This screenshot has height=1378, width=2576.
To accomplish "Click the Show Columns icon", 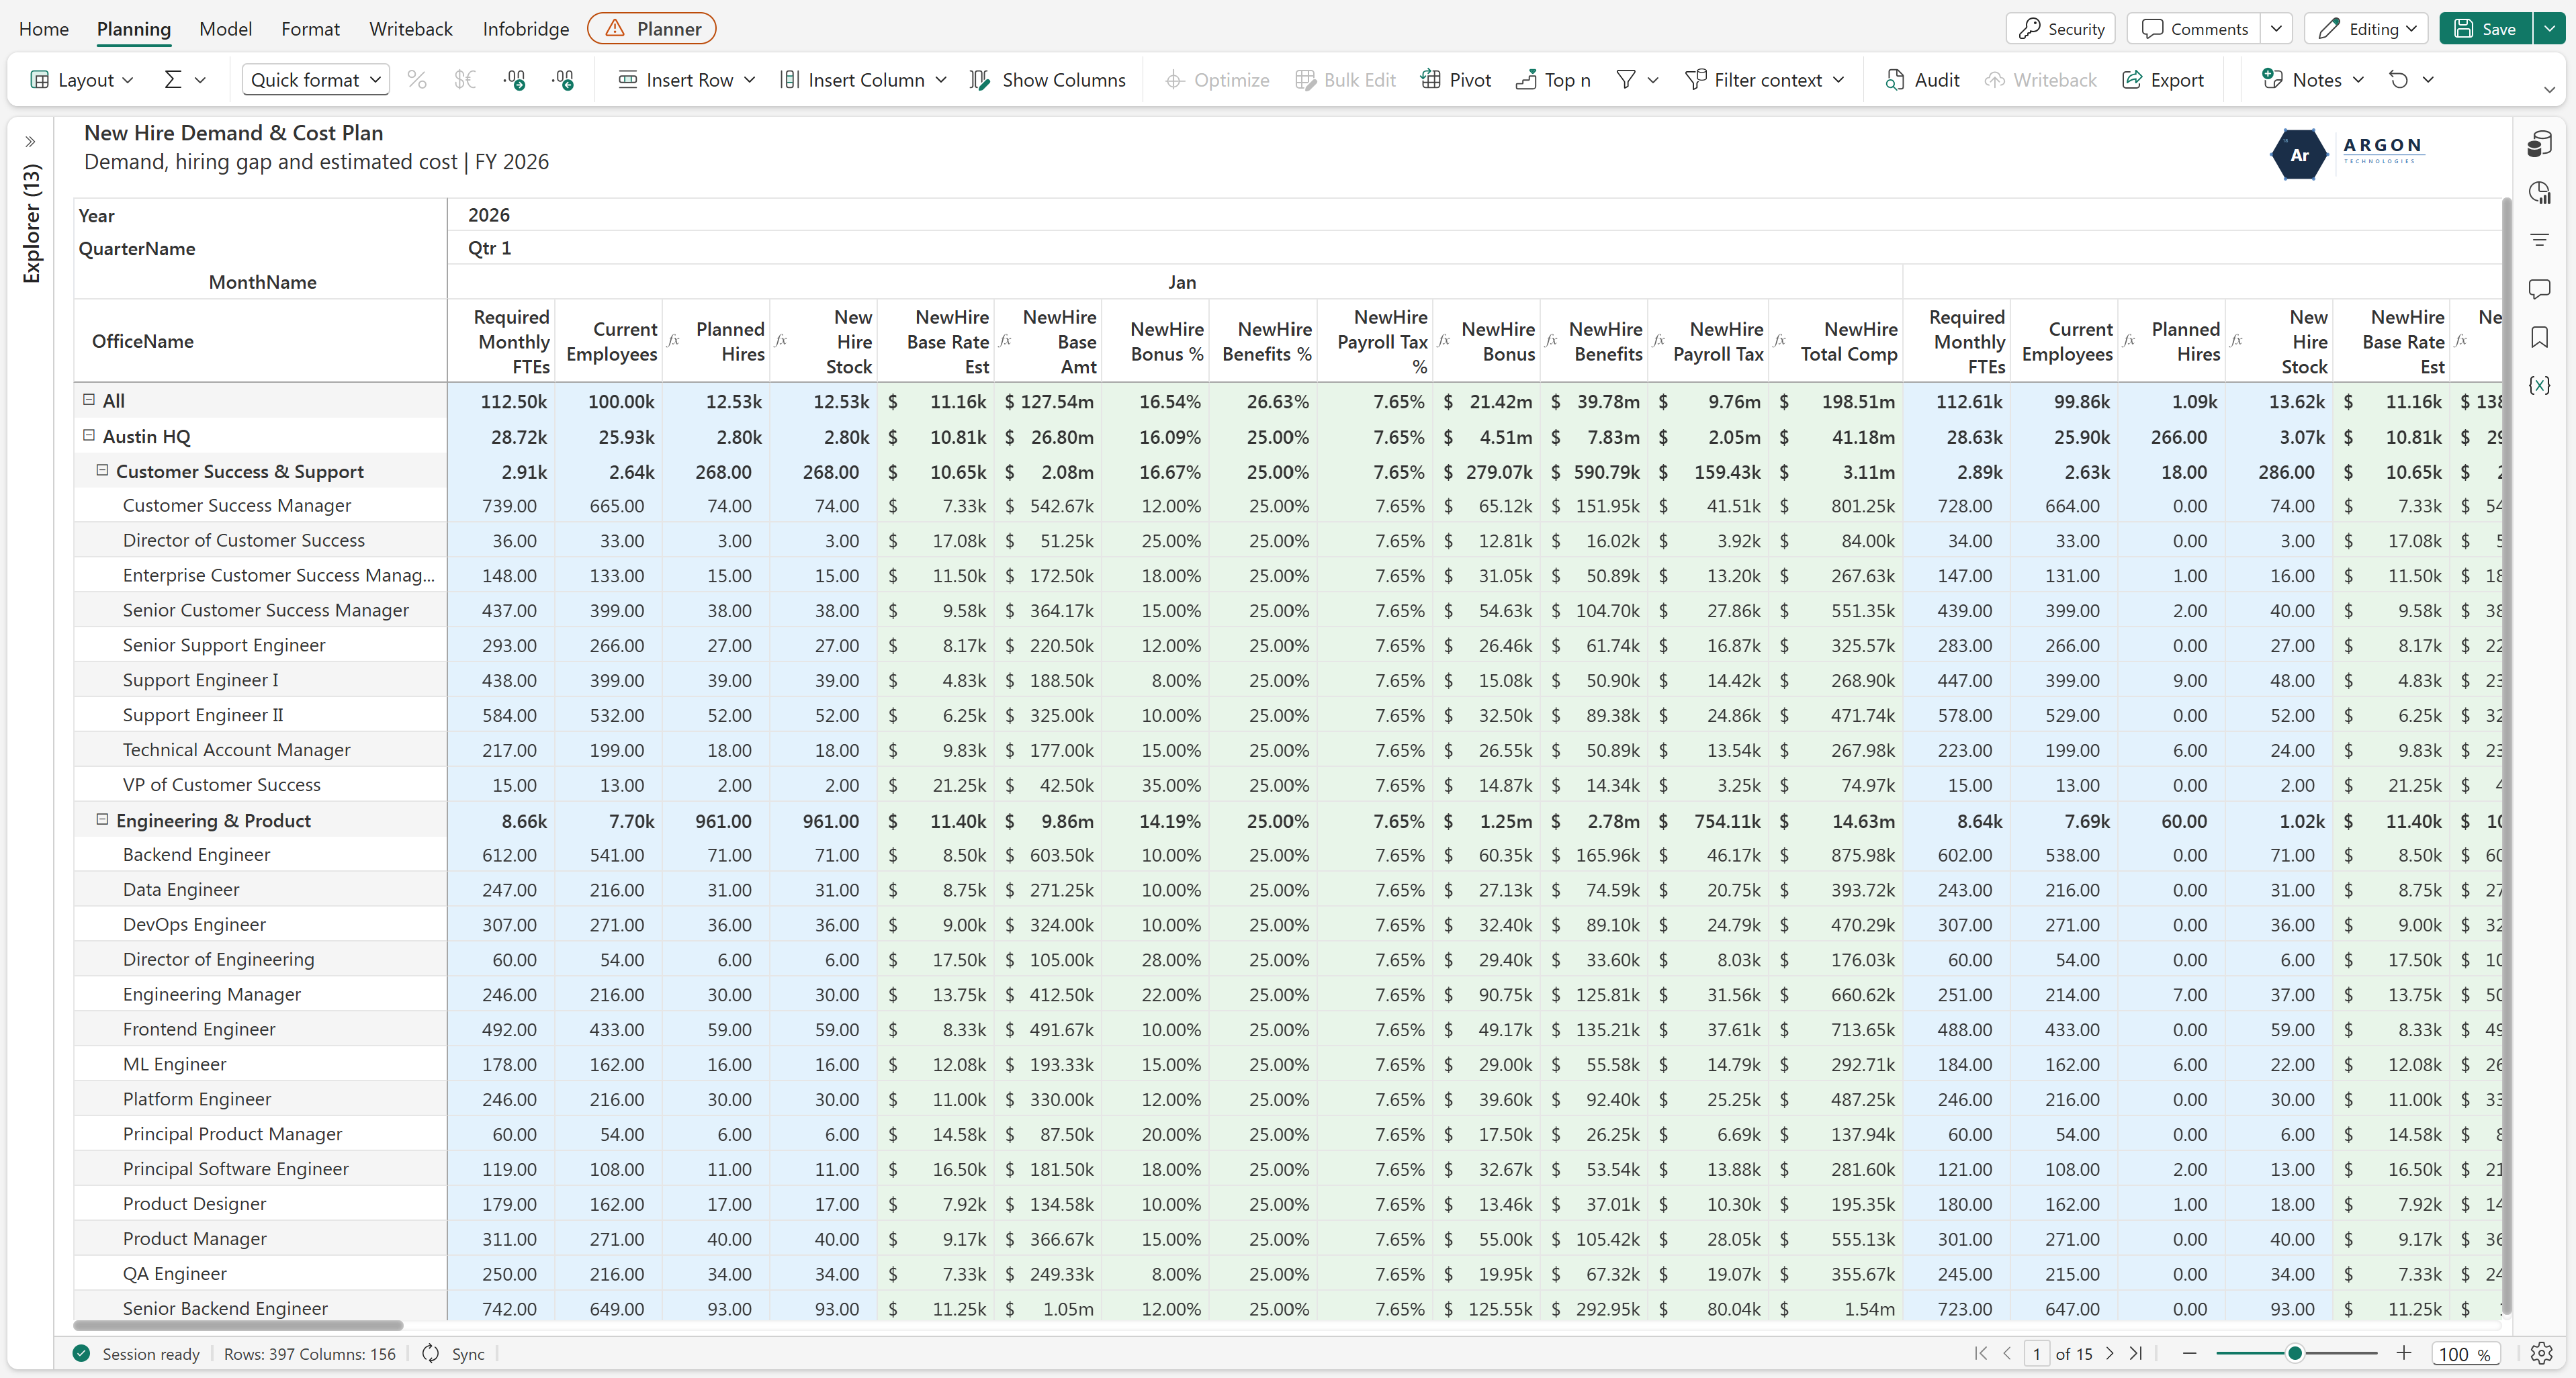I will tap(980, 80).
